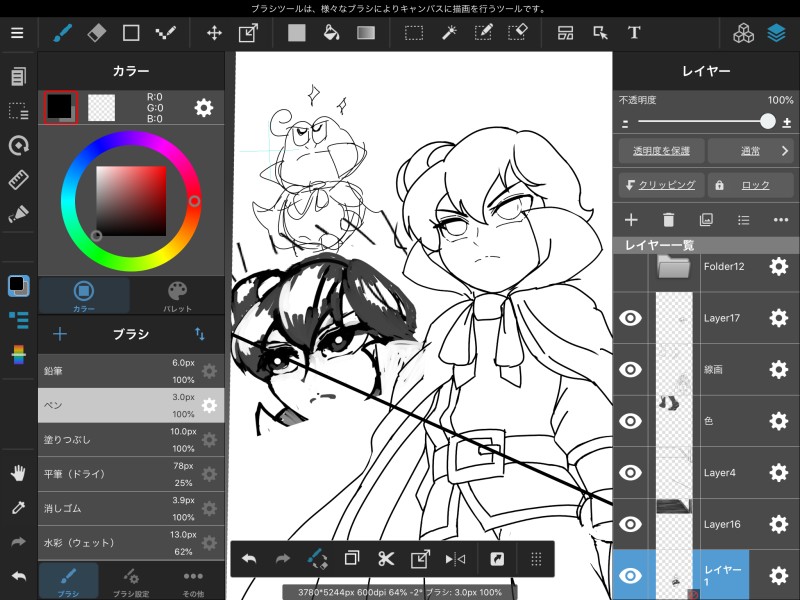Click undo in floating bottom bar

click(x=248, y=559)
